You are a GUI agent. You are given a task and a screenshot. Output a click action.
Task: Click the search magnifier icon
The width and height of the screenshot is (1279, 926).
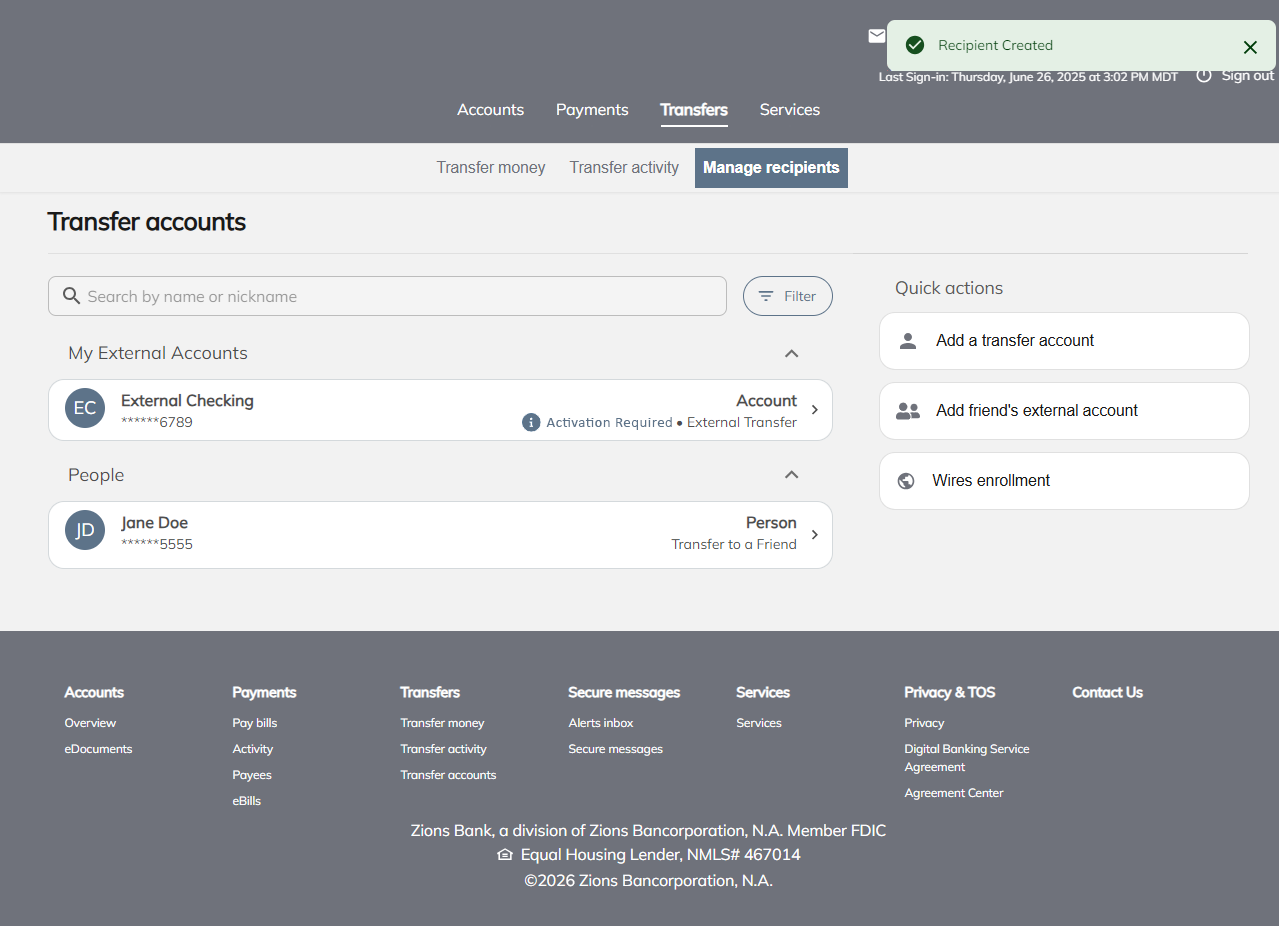point(71,296)
